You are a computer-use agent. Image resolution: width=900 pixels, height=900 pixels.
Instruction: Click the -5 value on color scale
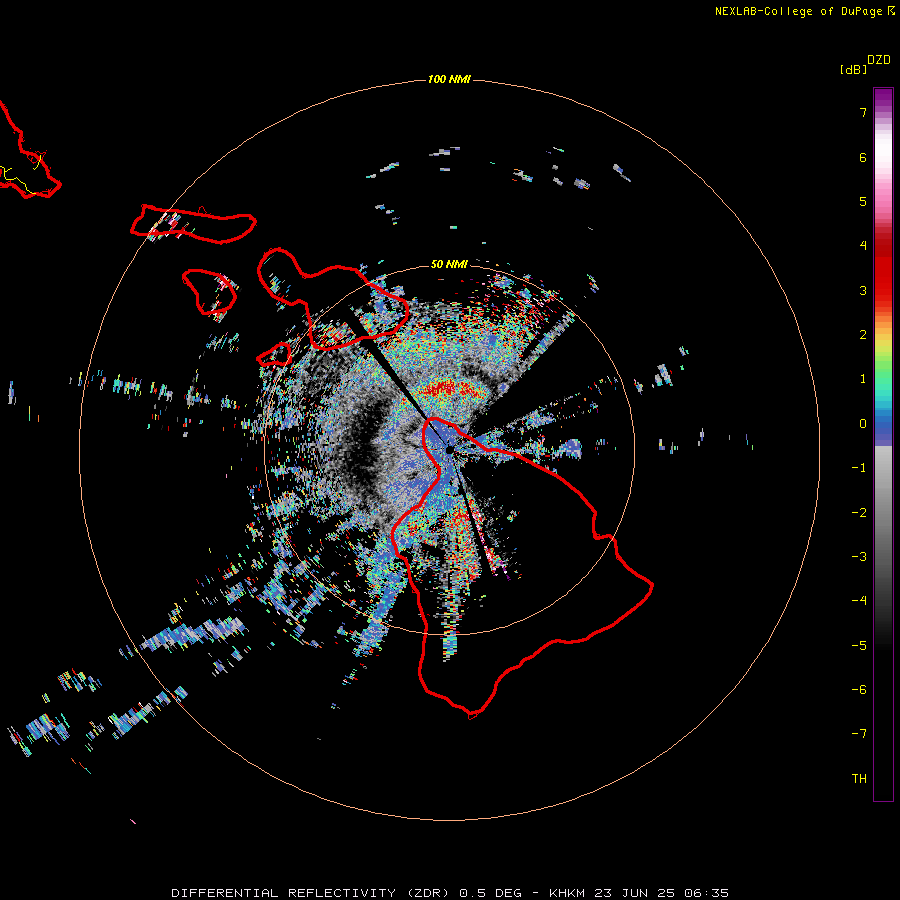859,646
